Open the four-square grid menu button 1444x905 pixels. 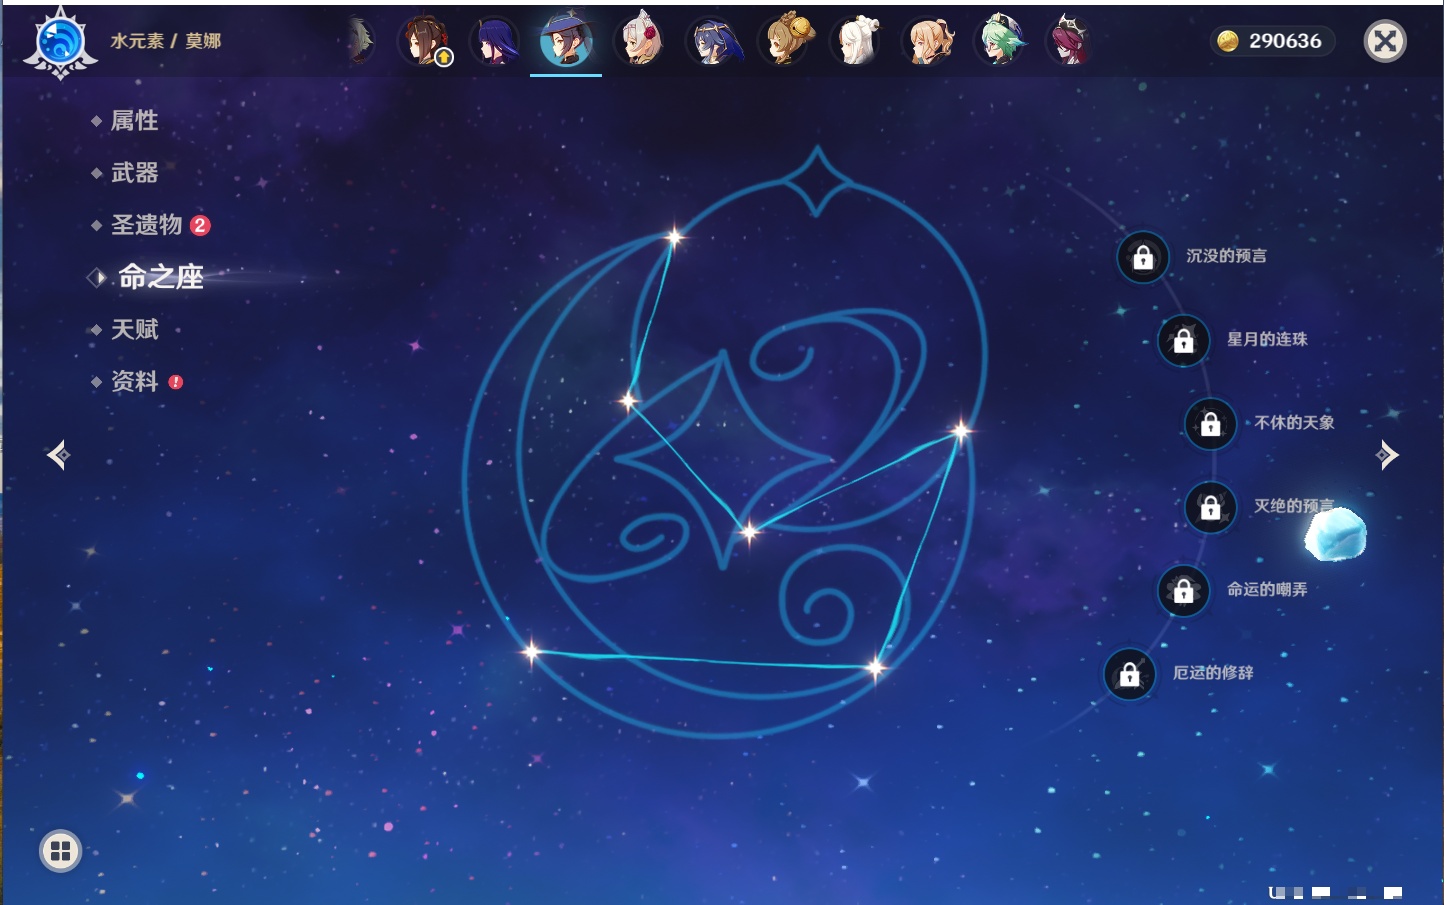pos(60,851)
